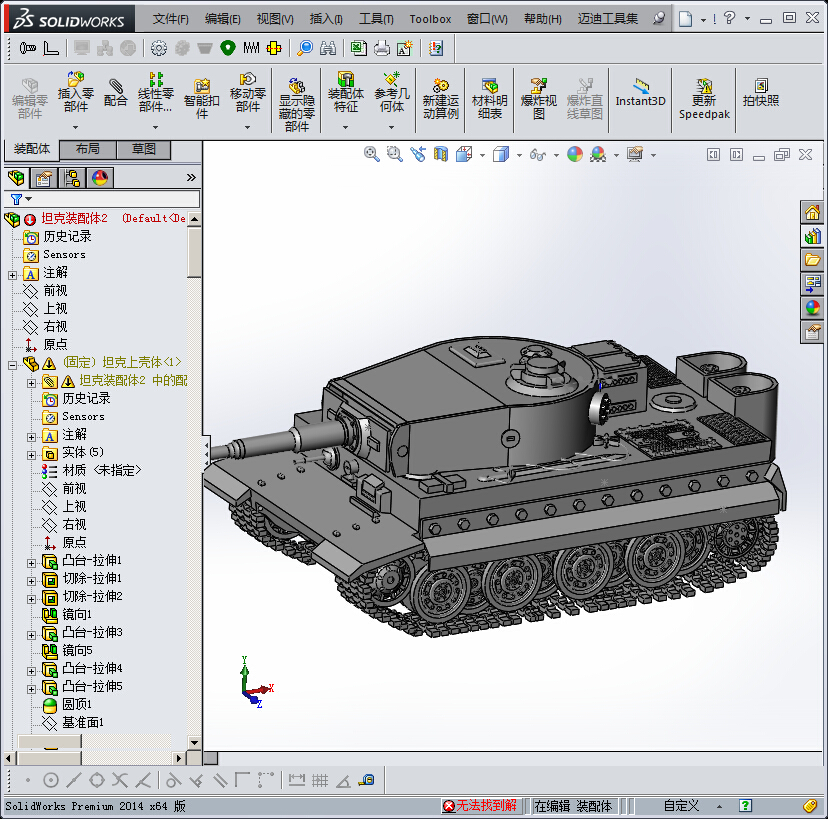Screen dimensions: 828x819
Task: Open the 工具(T) menu
Action: [376, 19]
